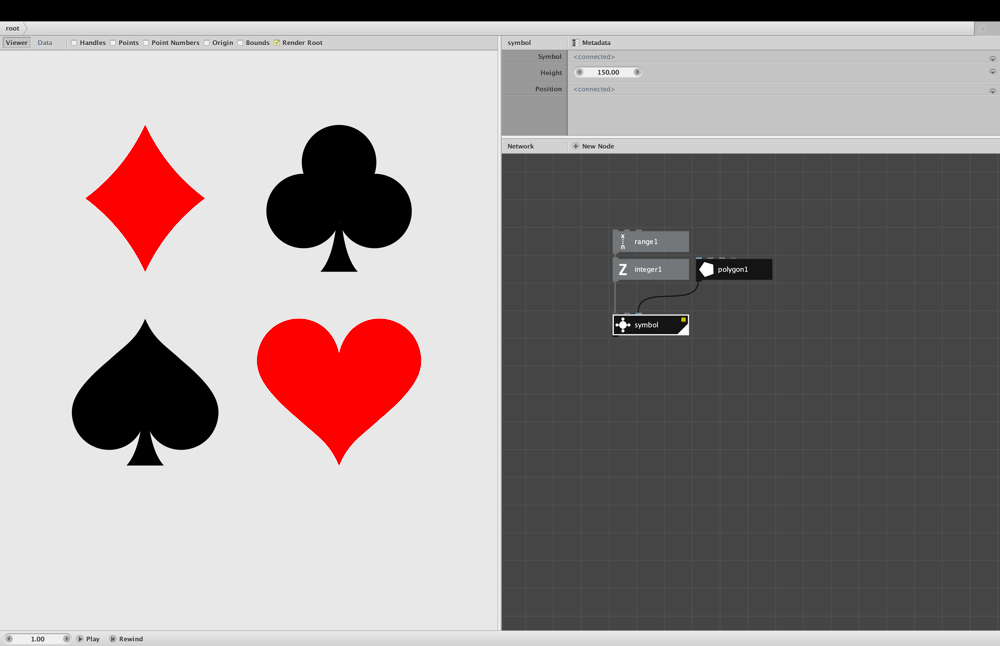Open the Height row options dropdown

tap(992, 72)
